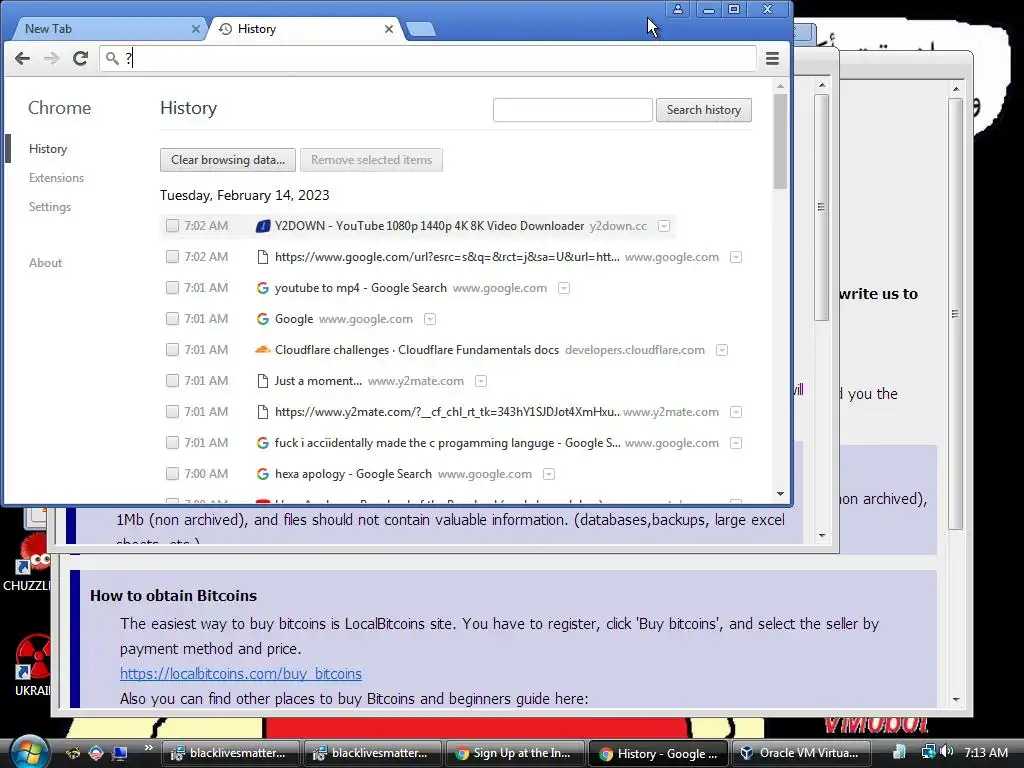
Task: Open the dropdown for Cloudflare challenges entry
Action: coord(722,350)
